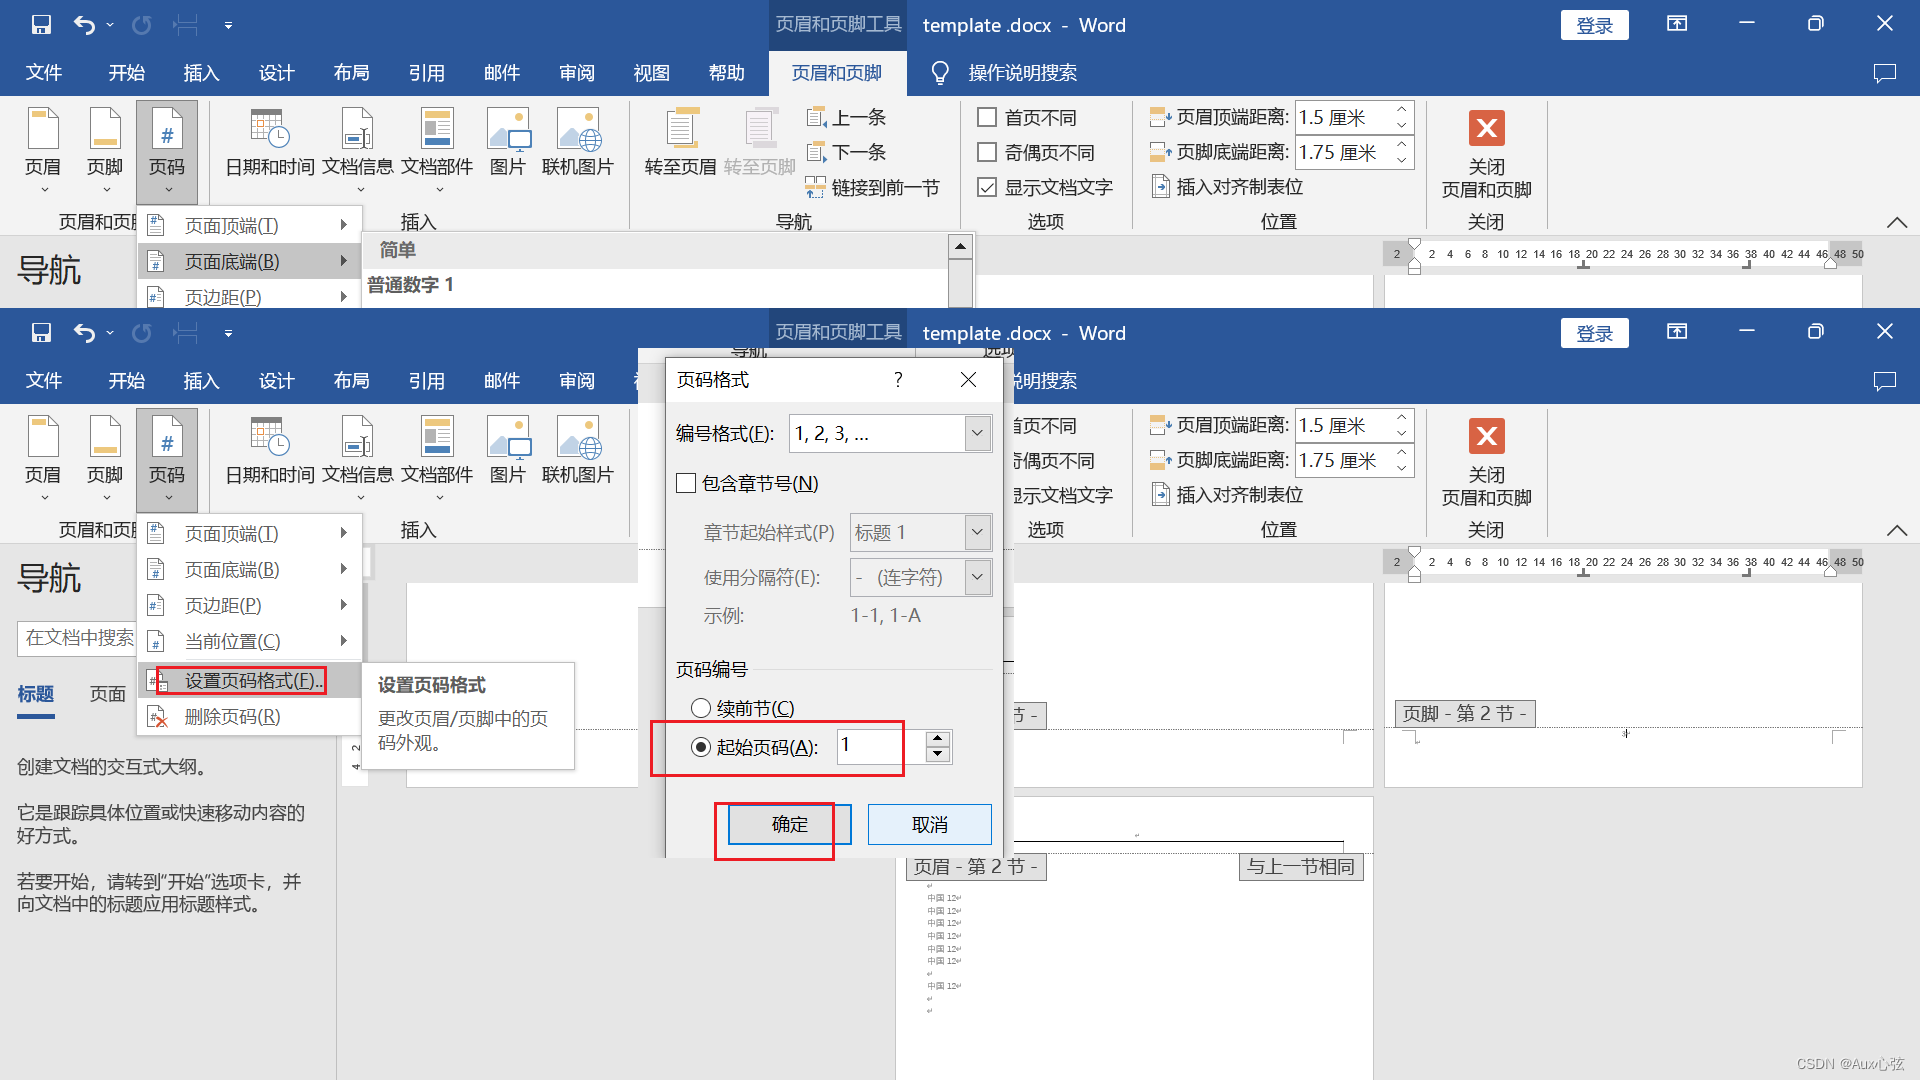Switch to the 页面 navigation tab
The height and width of the screenshot is (1080, 1920).
click(108, 694)
